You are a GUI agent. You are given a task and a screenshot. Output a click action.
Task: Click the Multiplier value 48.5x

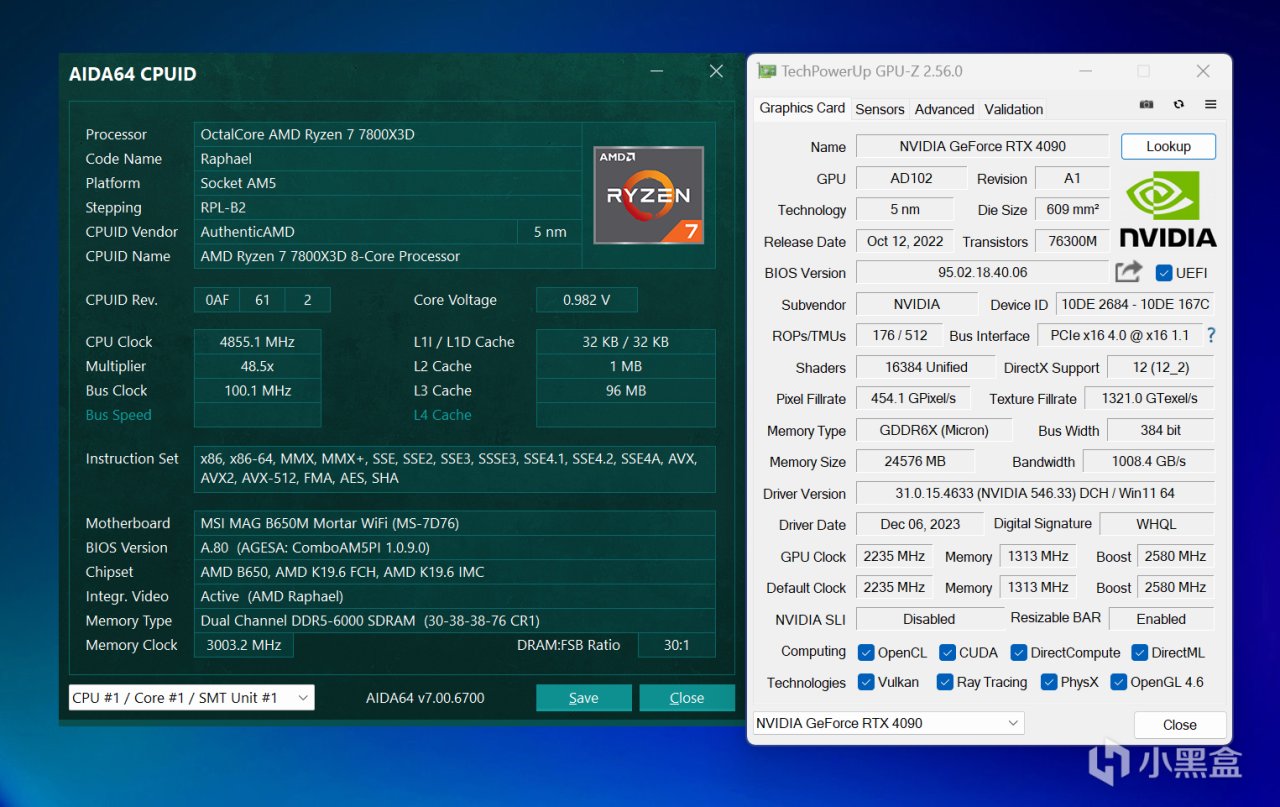pyautogui.click(x=257, y=366)
